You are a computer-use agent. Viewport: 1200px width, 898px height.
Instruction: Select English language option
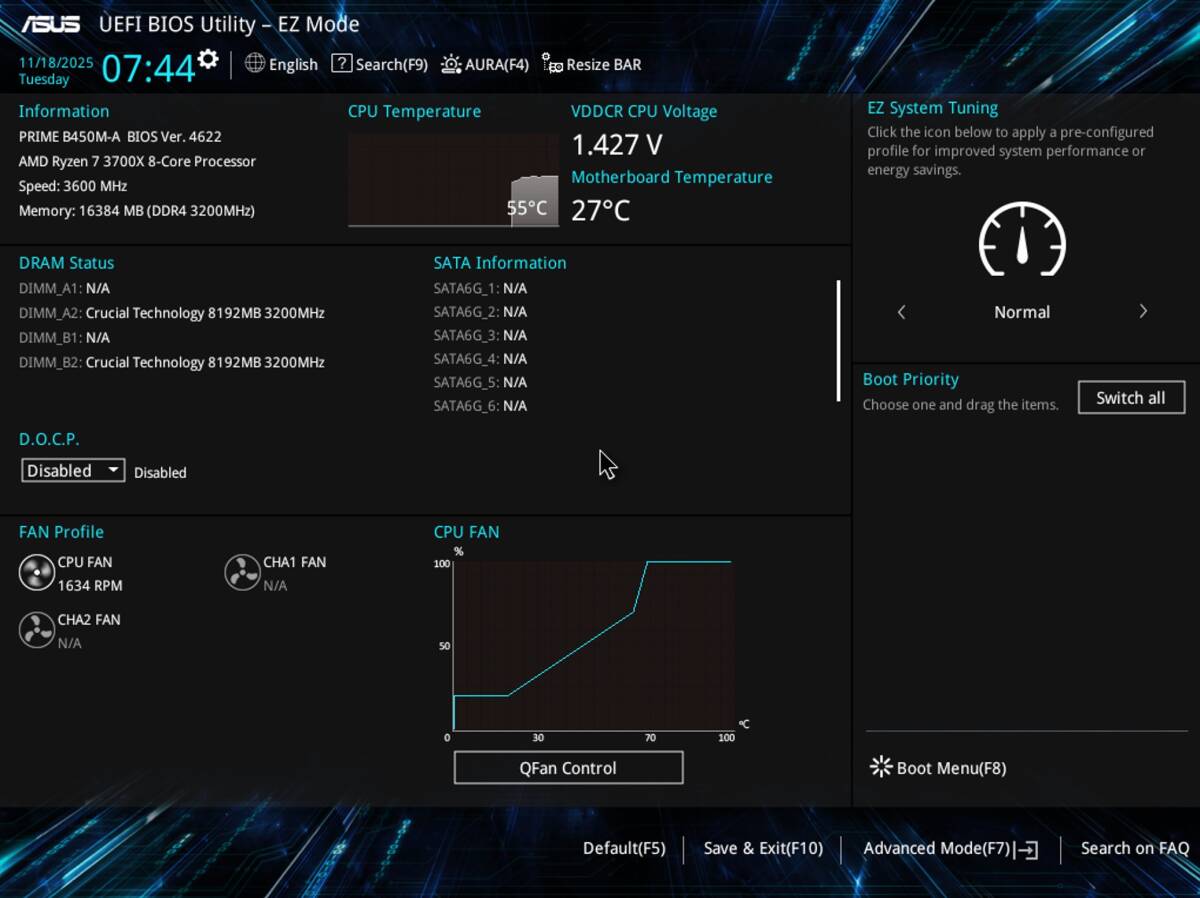[293, 64]
